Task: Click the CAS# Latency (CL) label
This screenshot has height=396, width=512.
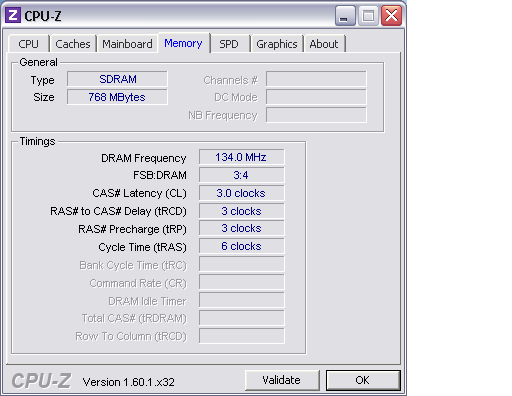Action: pos(139,193)
